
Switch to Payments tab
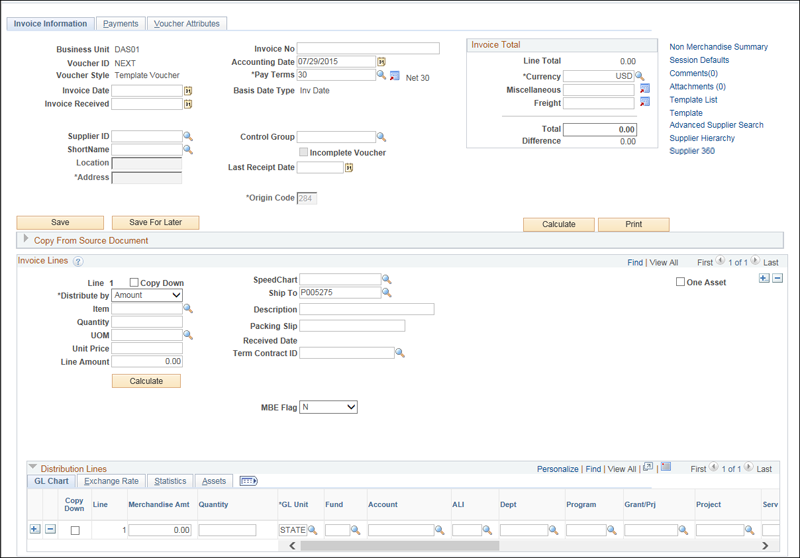[x=120, y=23]
